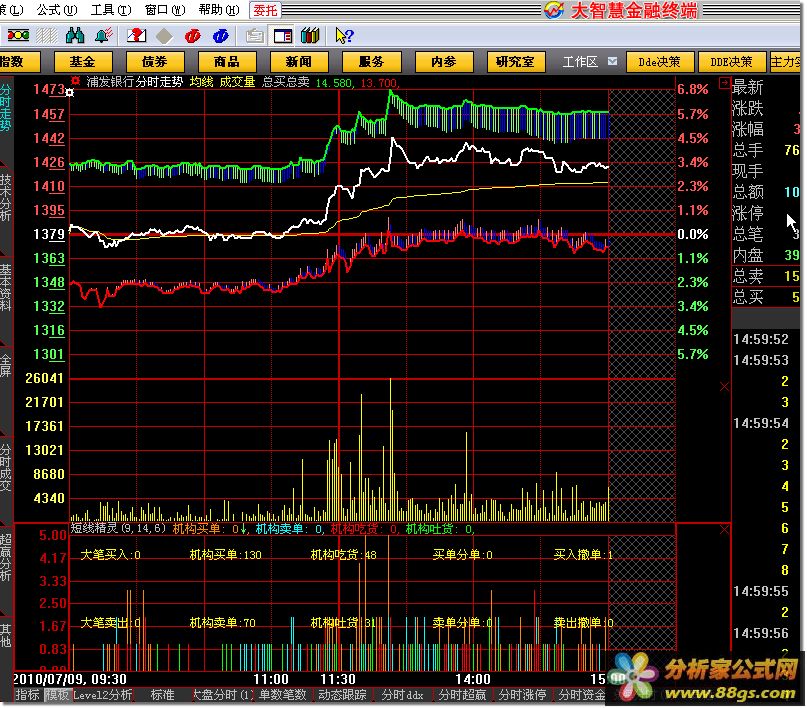Switch to the 标准 bottom tab

[163, 695]
